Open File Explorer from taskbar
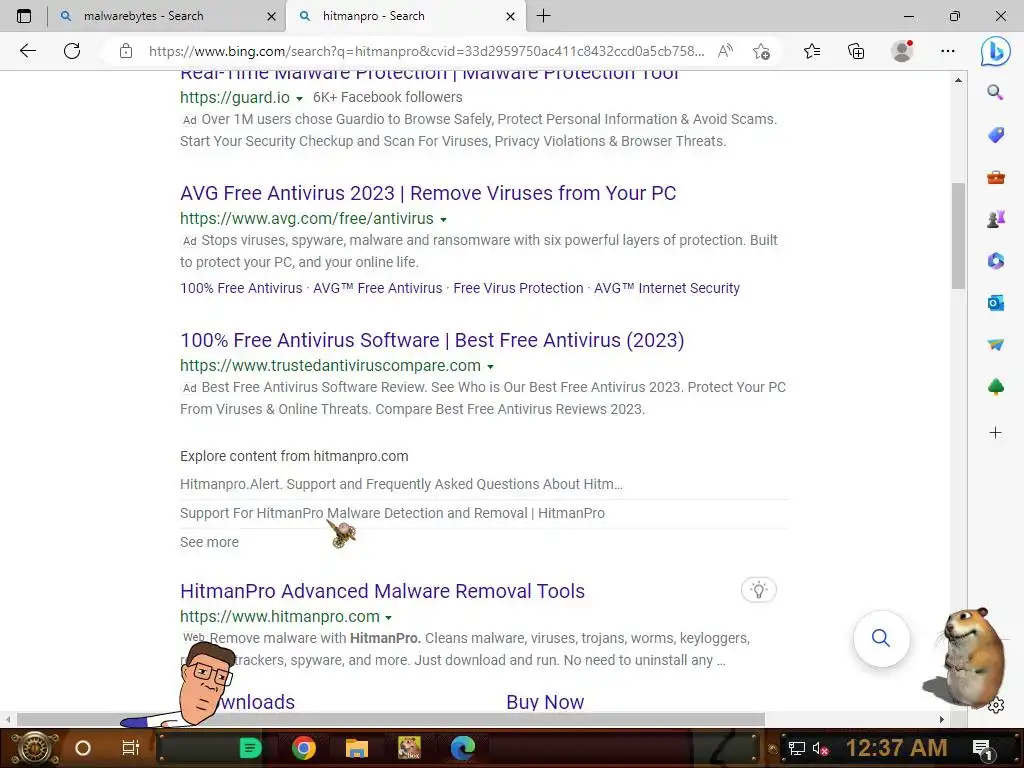The width and height of the screenshot is (1024, 768). (x=357, y=748)
